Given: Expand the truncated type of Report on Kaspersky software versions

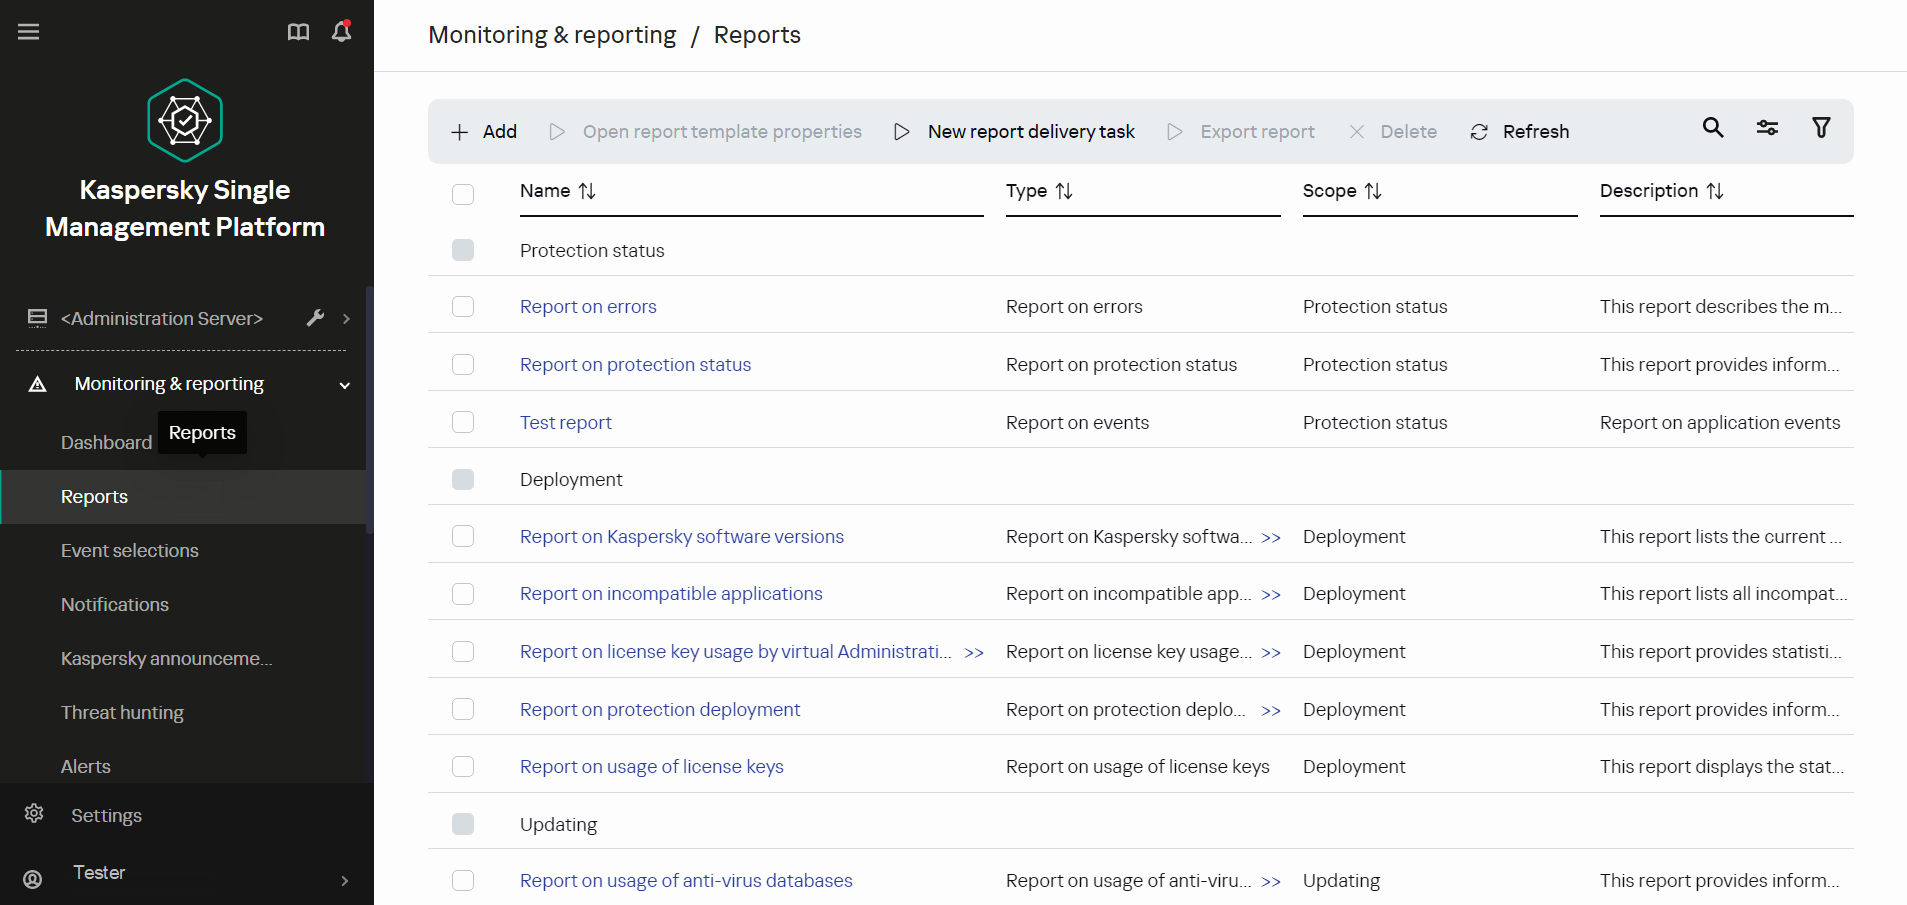Looking at the screenshot, I should tap(1272, 537).
